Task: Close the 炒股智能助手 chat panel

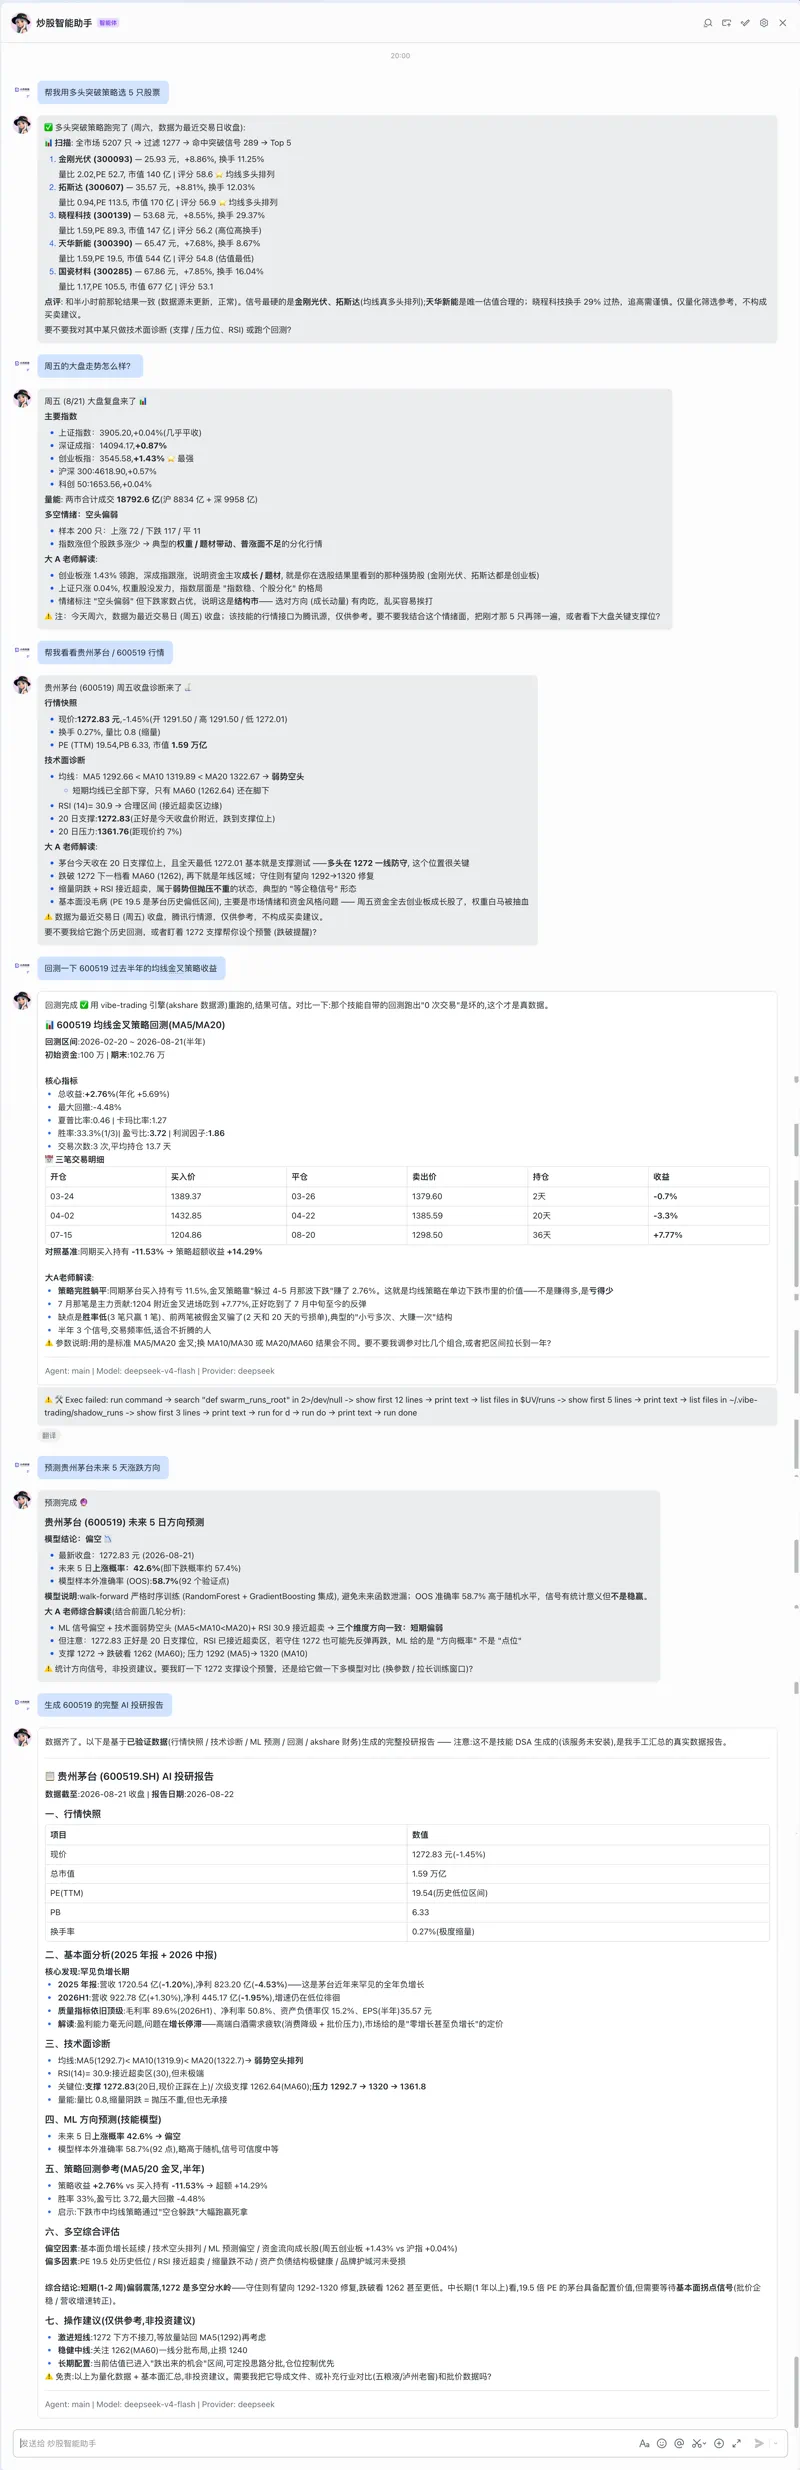Action: 783,23
